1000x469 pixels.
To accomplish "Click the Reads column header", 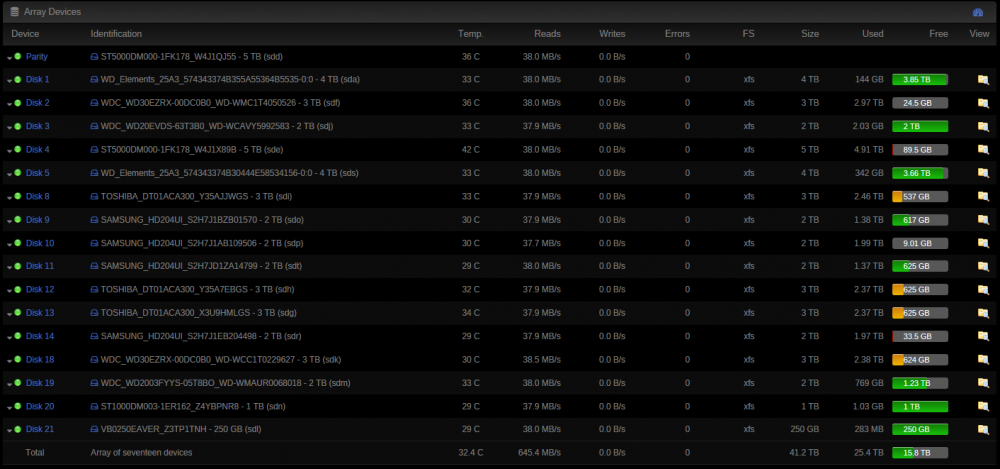I will 547,34.
